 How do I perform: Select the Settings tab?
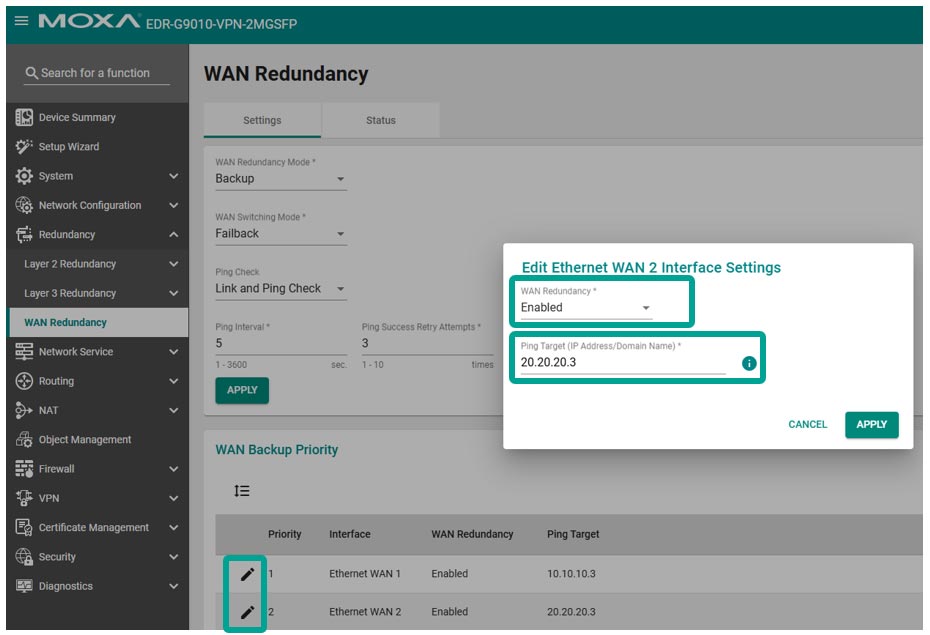click(262, 120)
